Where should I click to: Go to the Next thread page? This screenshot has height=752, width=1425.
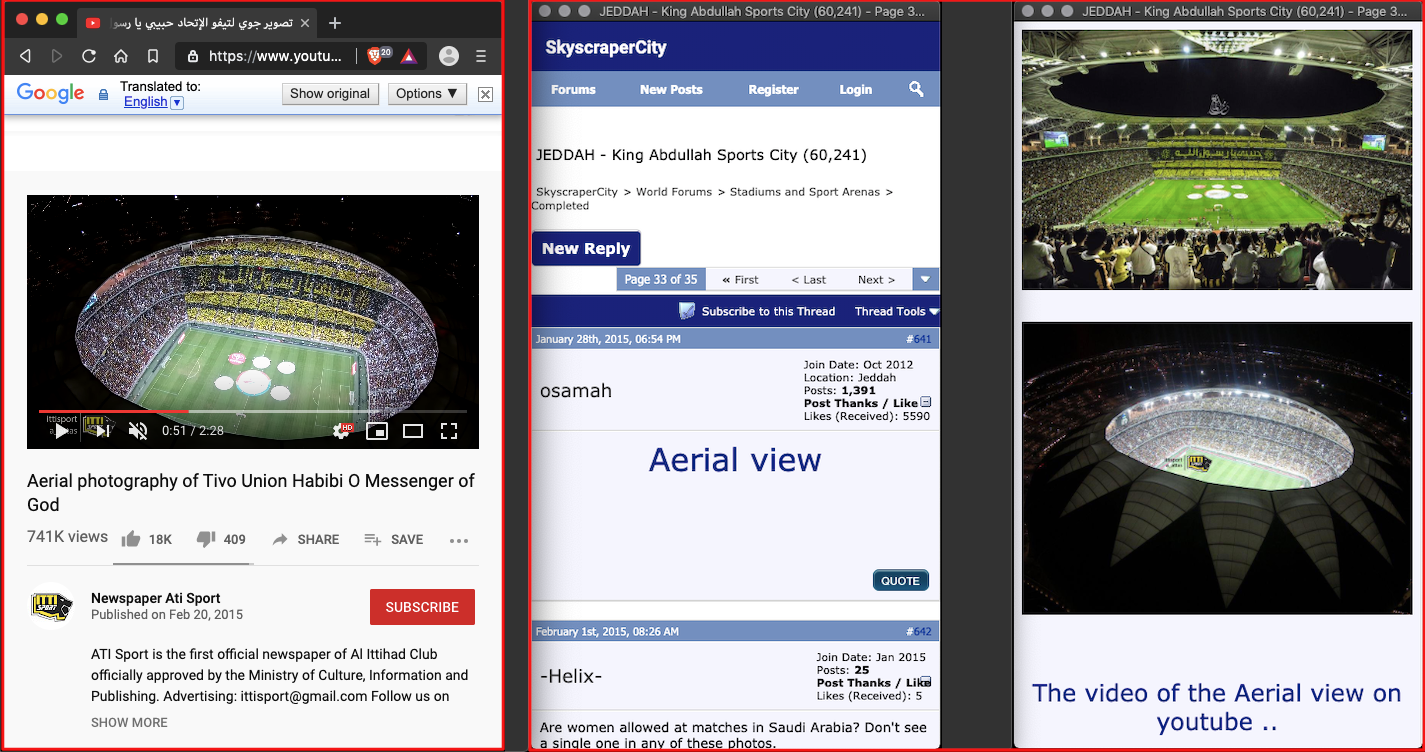(876, 280)
